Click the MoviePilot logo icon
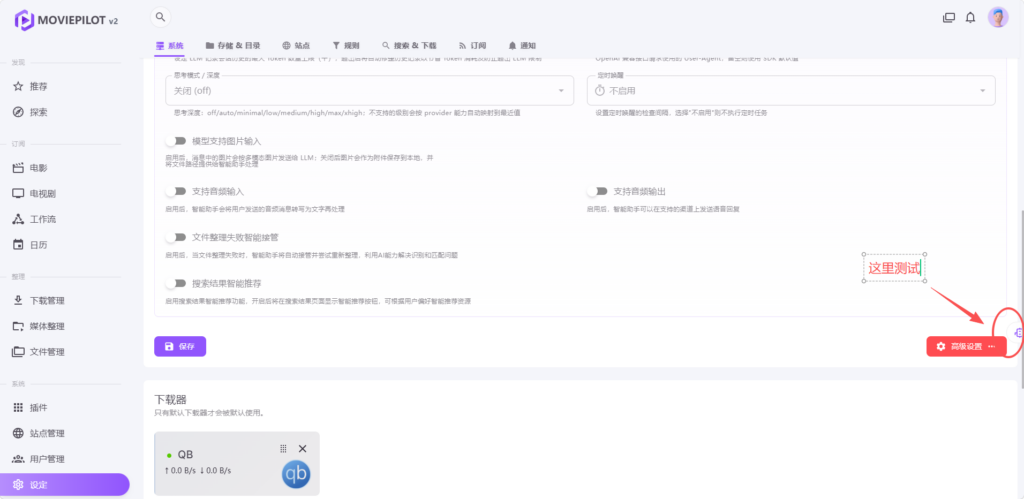Screen dimensions: 1024x499 [24, 20]
